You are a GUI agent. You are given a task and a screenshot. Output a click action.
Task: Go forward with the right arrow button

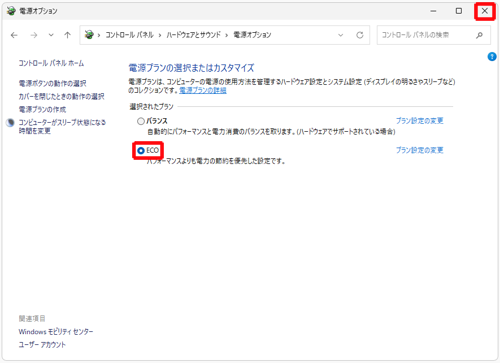34,35
